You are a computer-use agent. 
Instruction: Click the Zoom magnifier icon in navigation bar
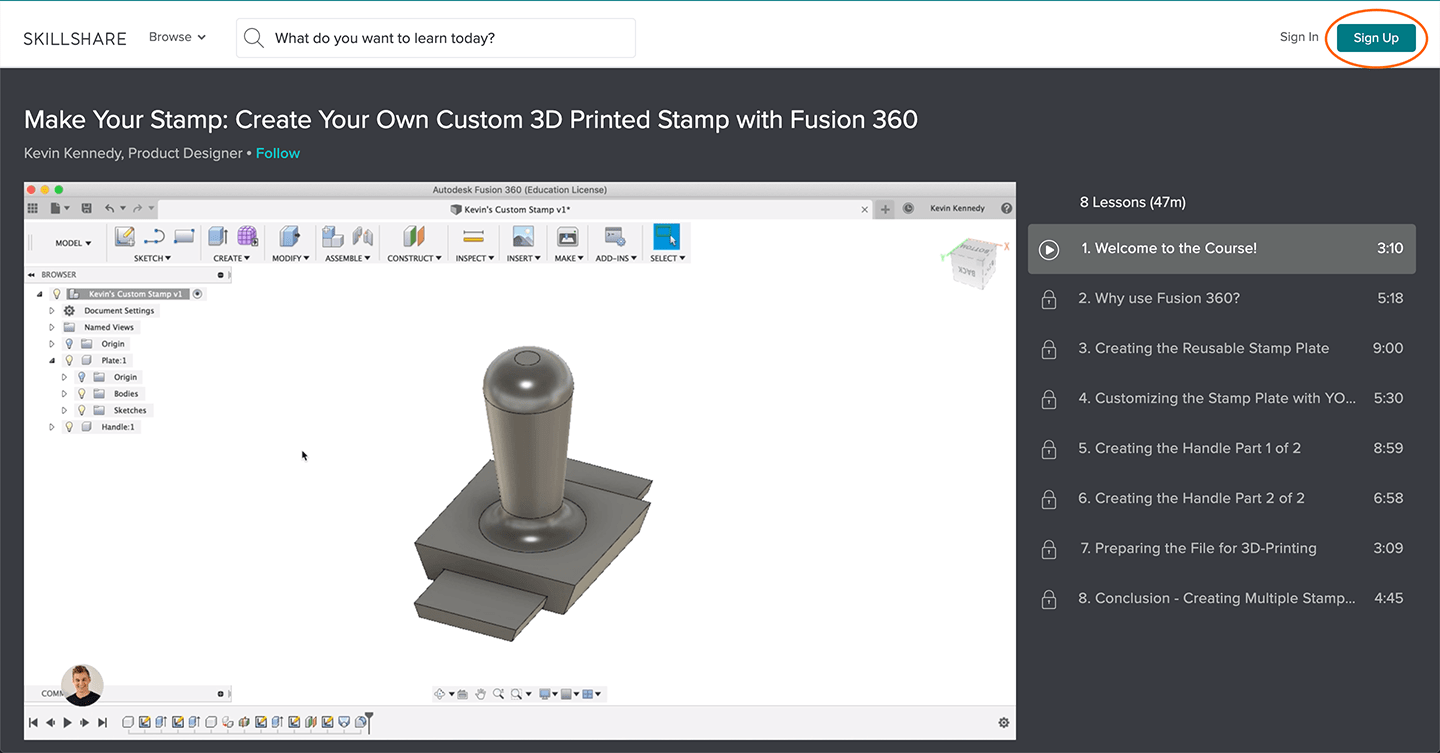click(498, 694)
